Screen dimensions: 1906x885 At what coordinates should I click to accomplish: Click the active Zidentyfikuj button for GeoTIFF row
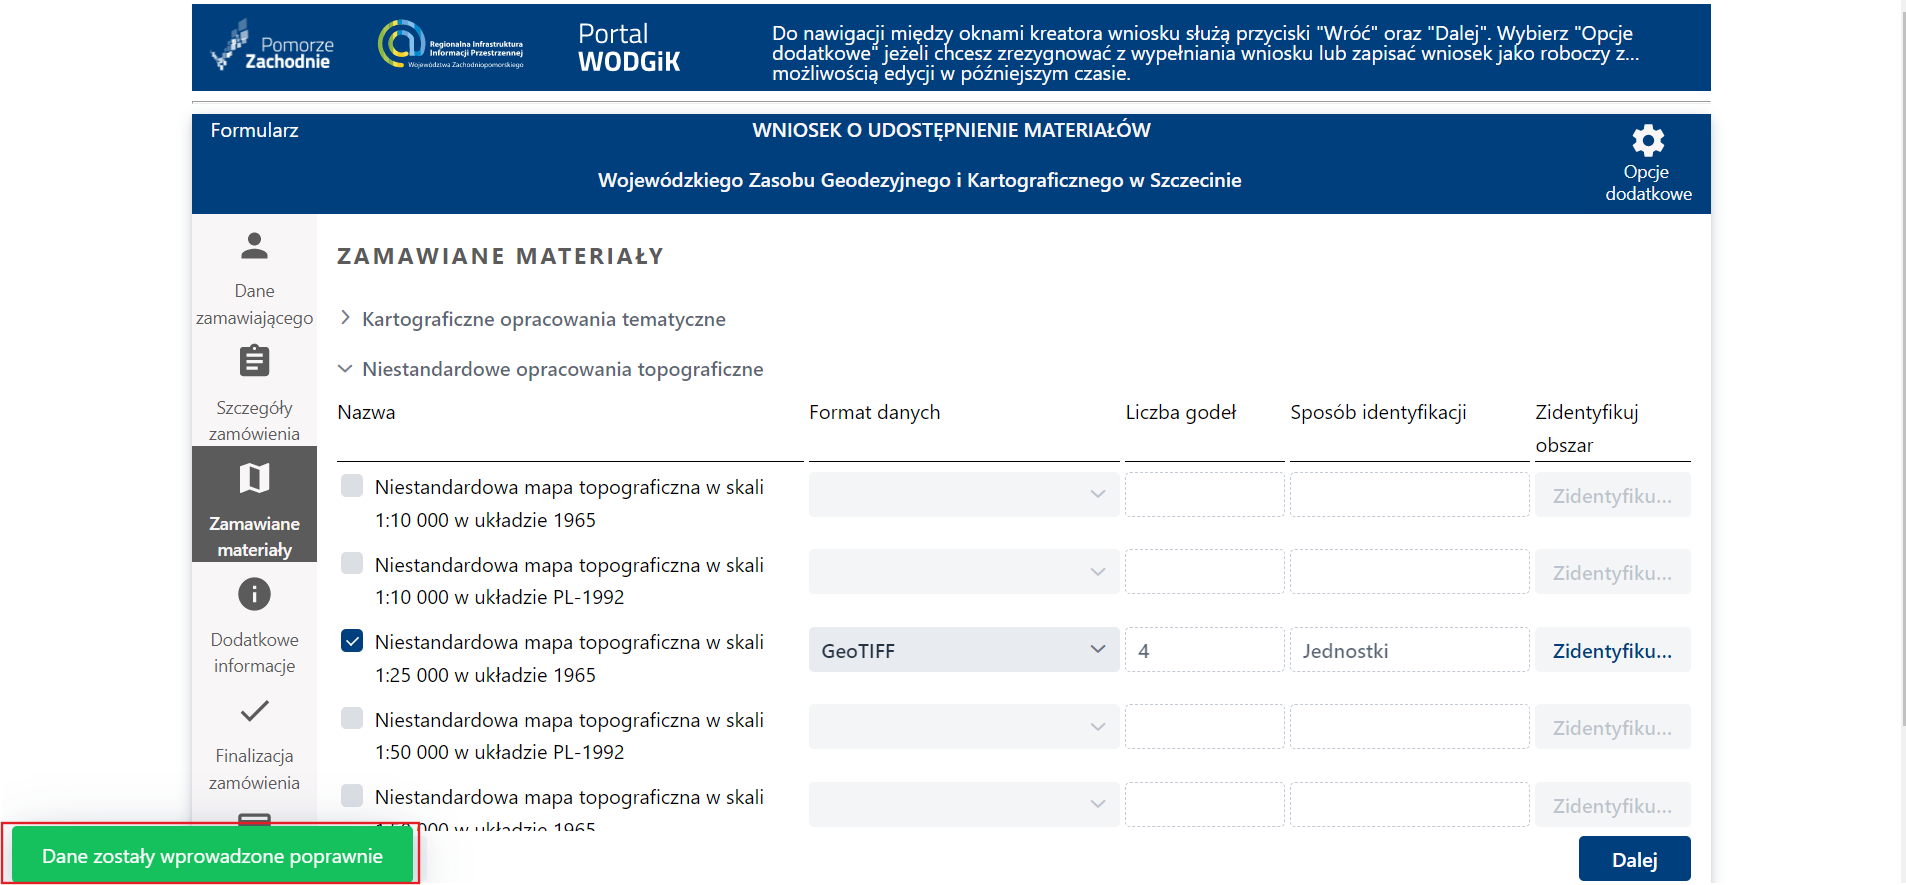coord(1611,651)
